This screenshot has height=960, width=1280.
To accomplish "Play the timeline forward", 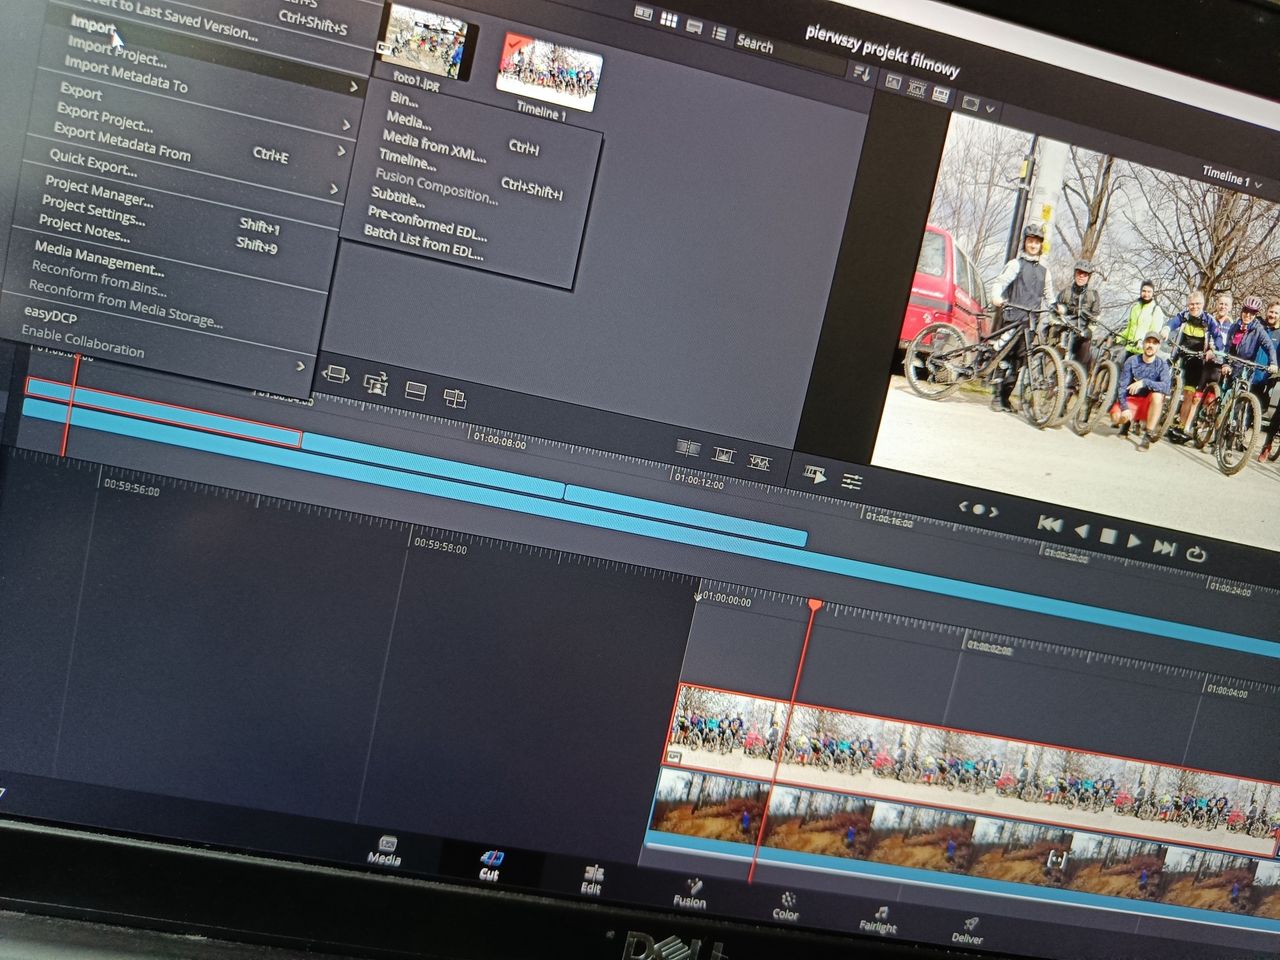I will (x=1134, y=541).
